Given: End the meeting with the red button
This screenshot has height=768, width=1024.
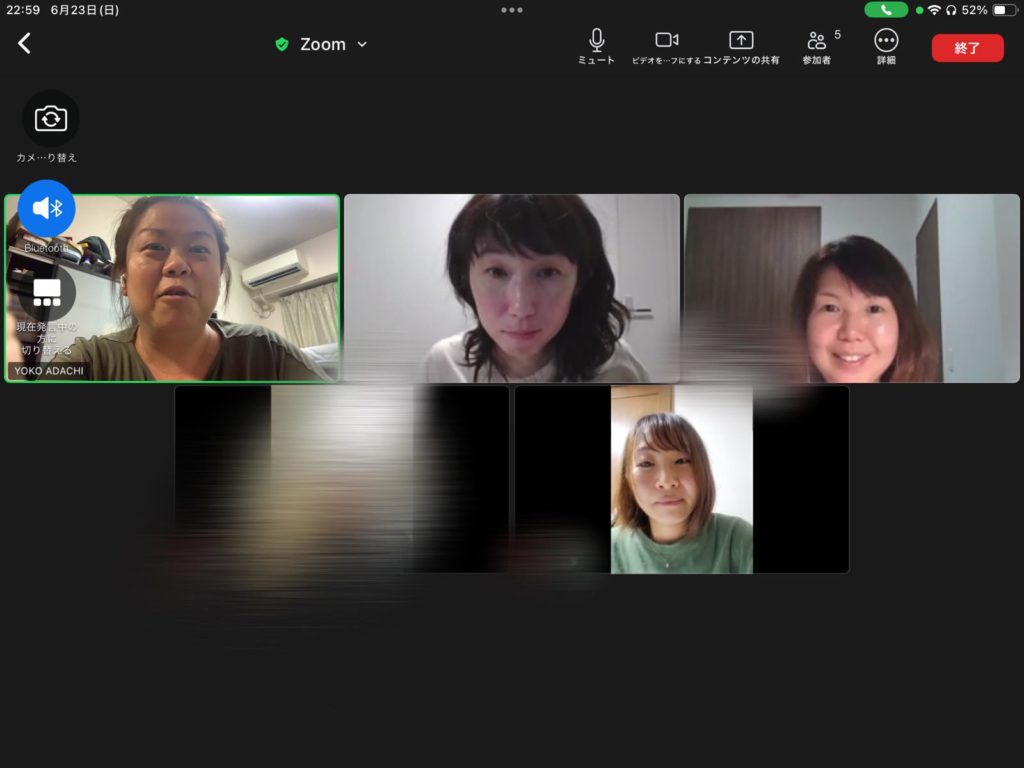Looking at the screenshot, I should click(967, 48).
